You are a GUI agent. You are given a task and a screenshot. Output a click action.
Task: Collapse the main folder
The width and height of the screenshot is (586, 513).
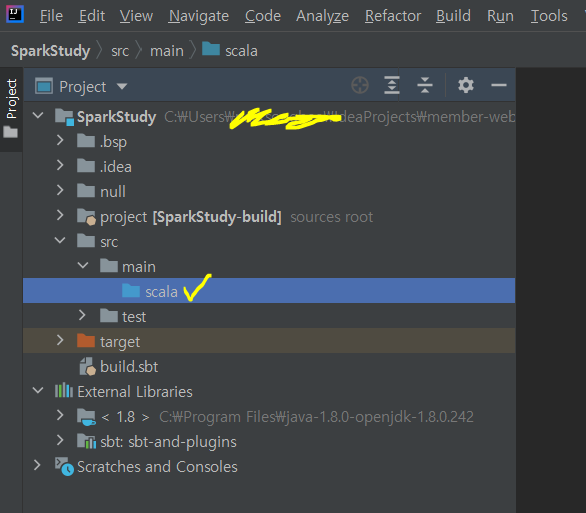tap(83, 266)
